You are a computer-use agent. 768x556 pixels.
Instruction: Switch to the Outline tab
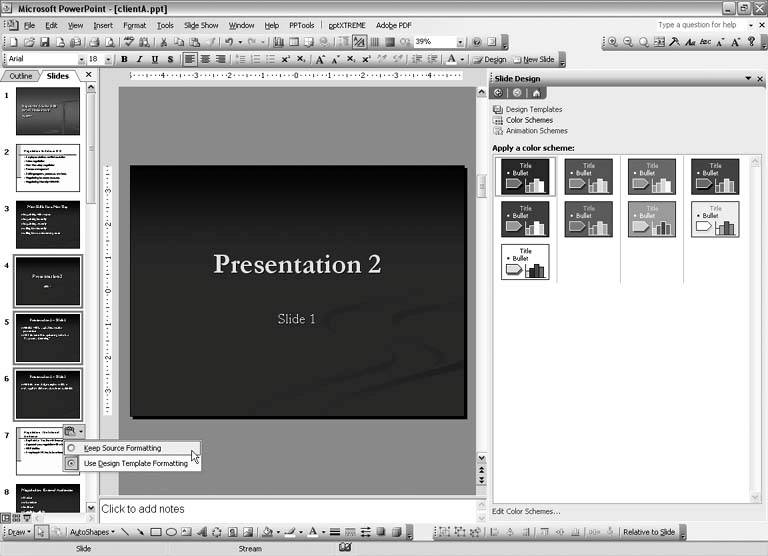[x=21, y=76]
